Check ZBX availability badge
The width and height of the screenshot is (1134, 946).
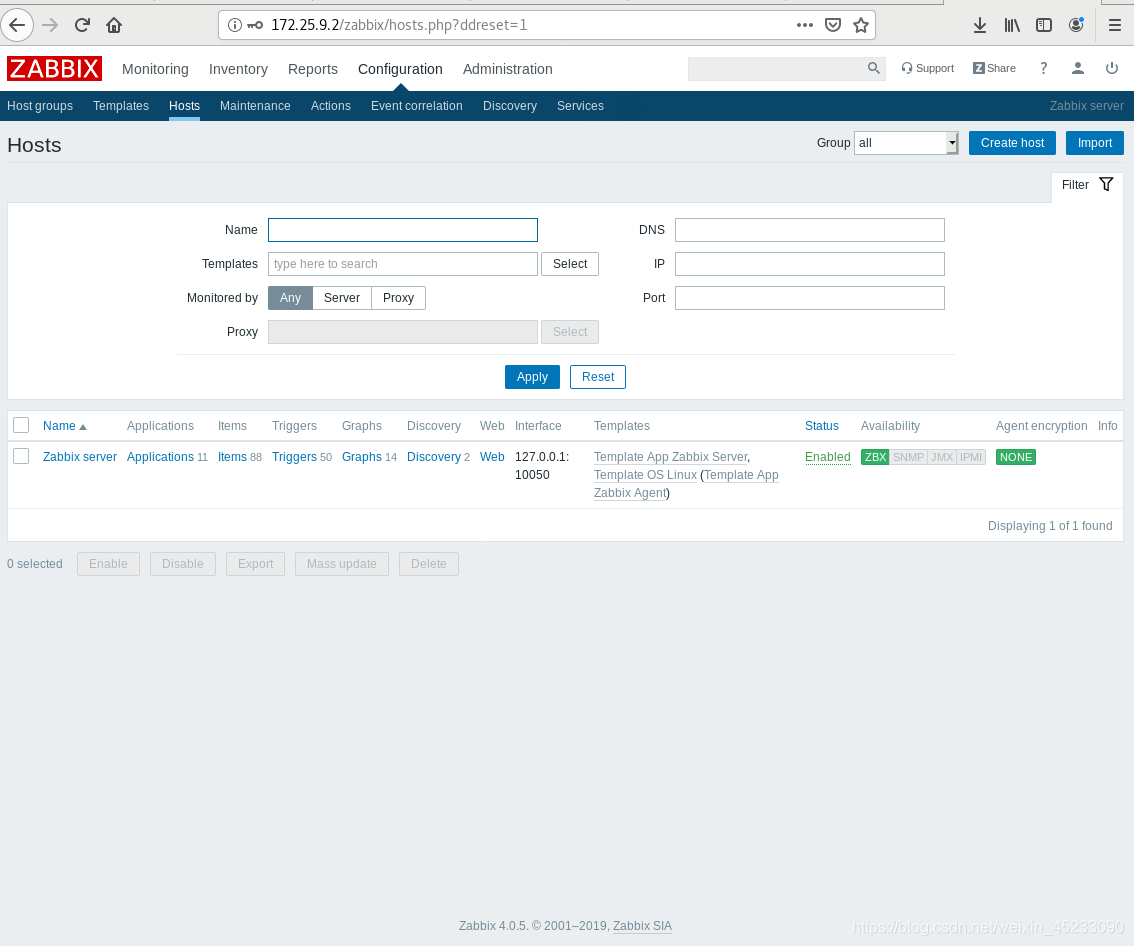[x=875, y=457]
